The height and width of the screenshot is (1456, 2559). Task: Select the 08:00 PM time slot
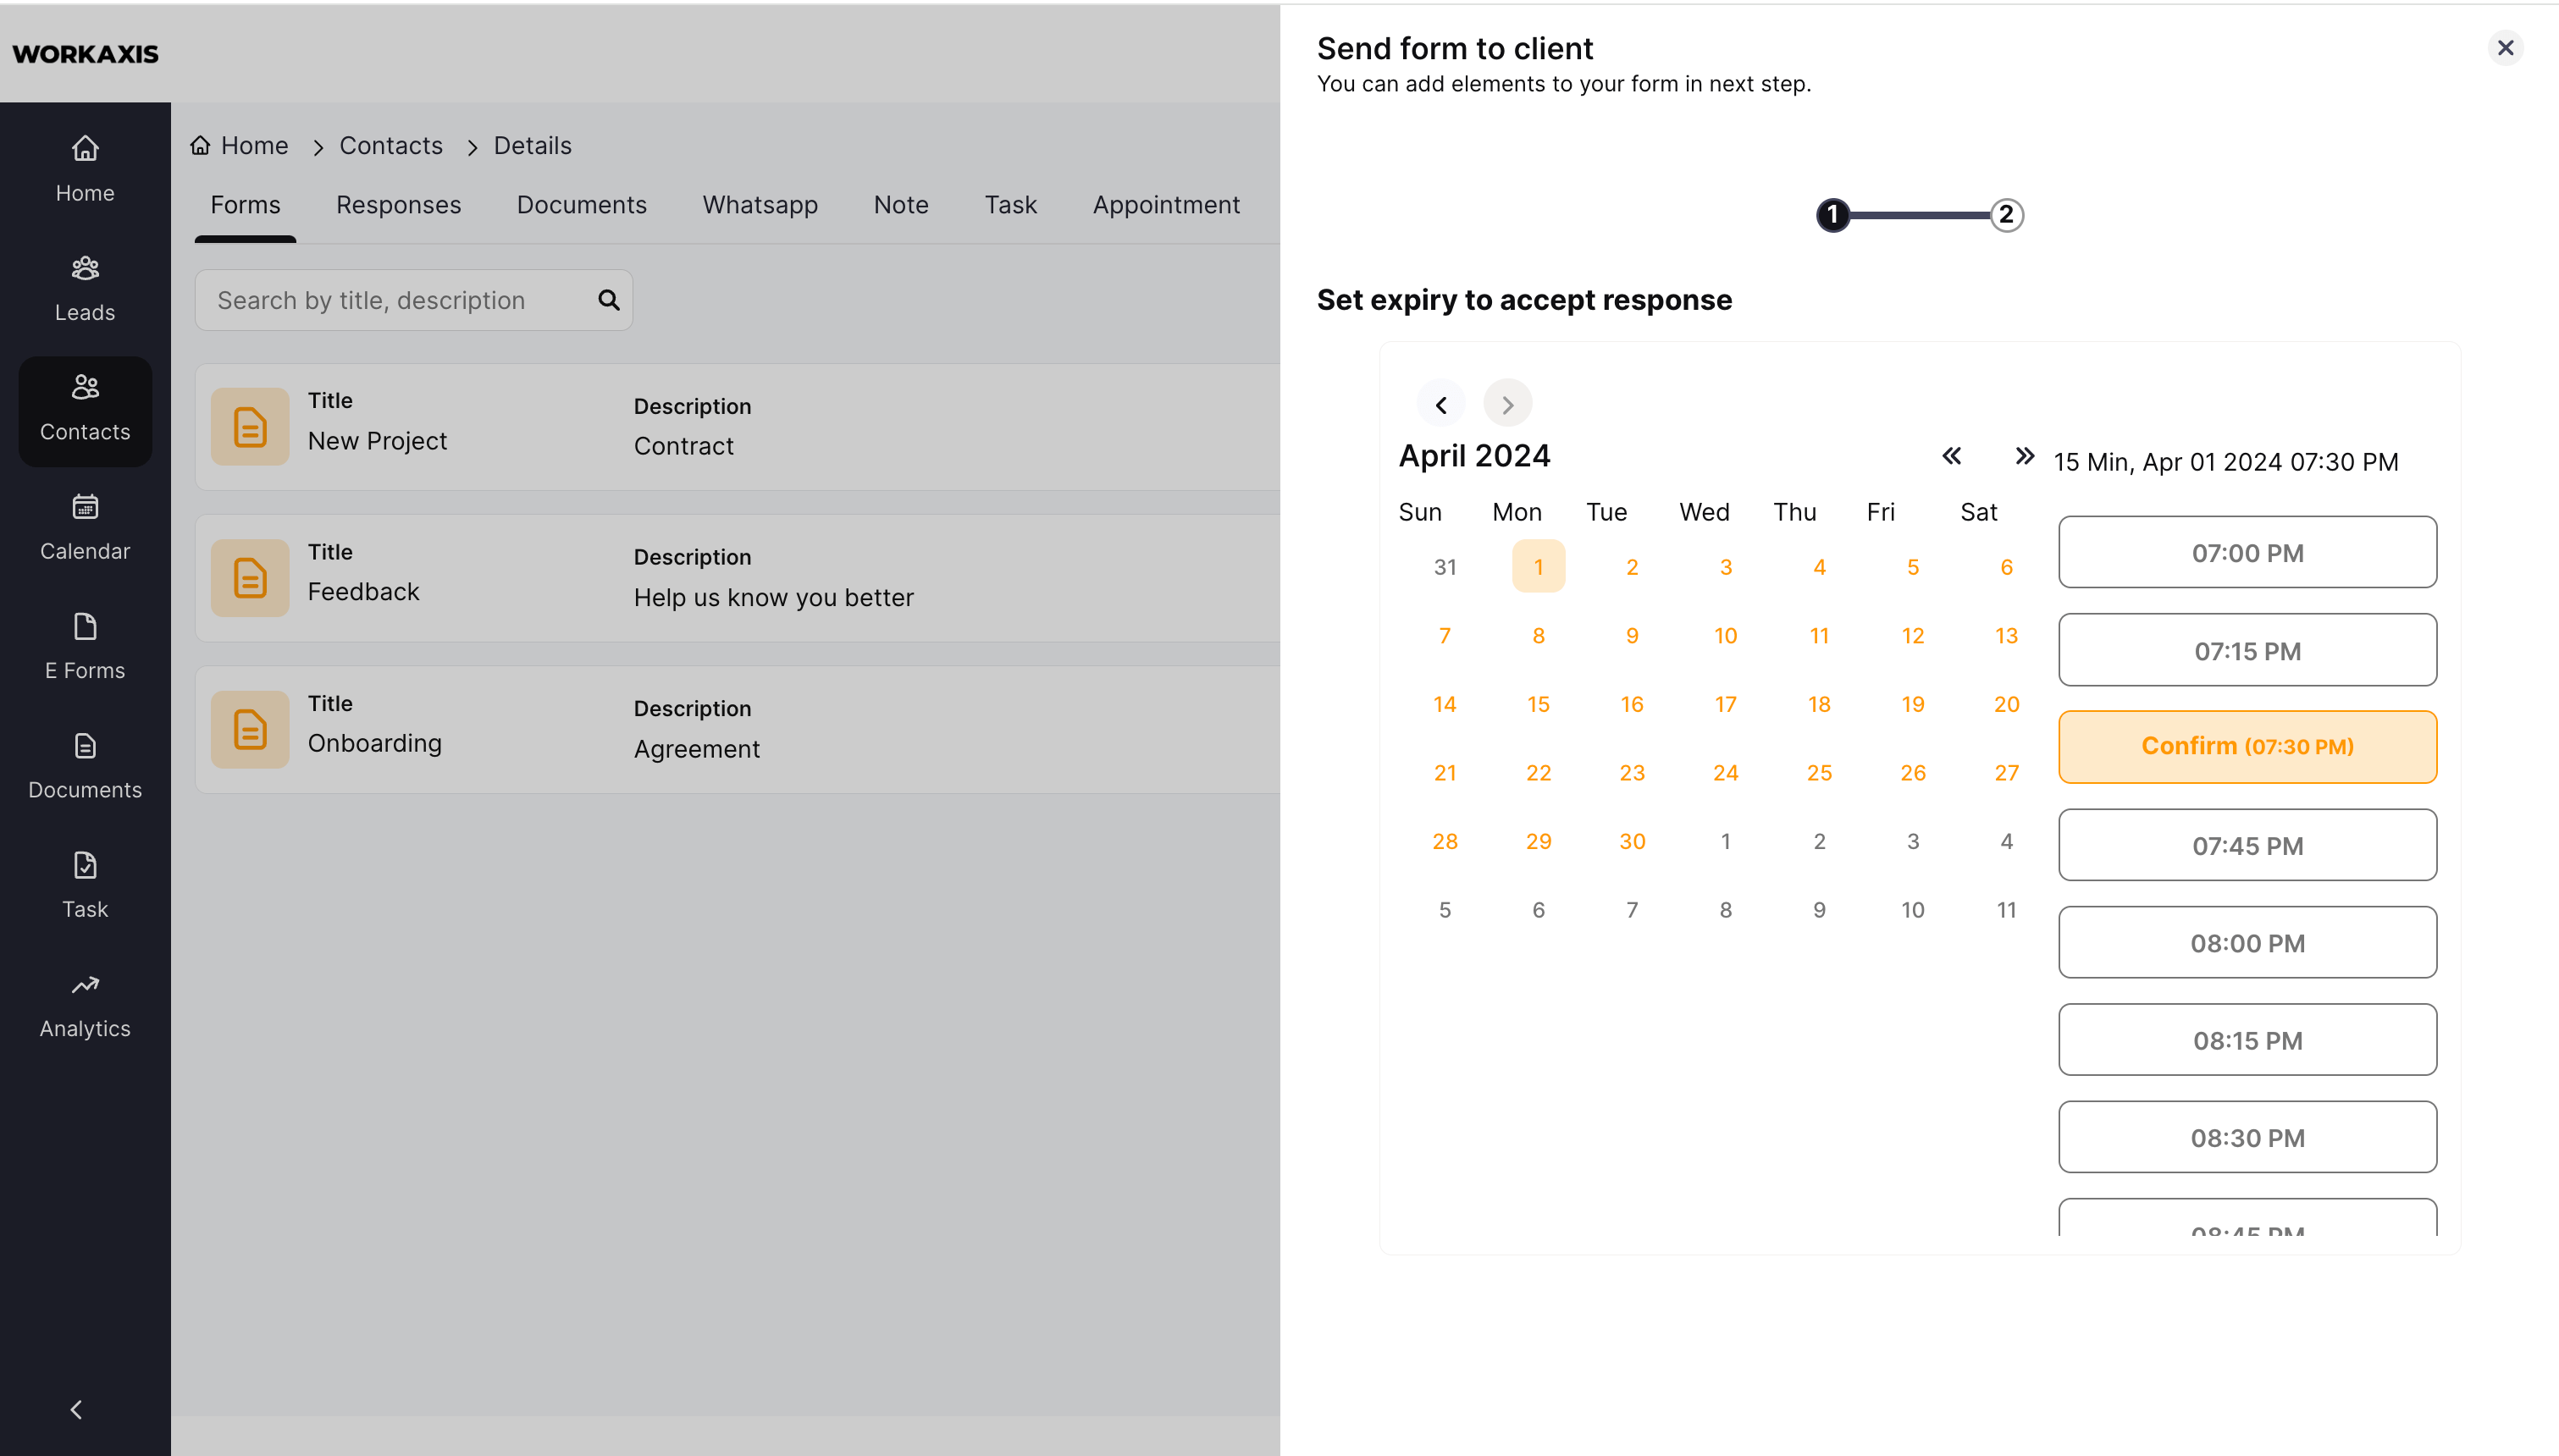2247,942
